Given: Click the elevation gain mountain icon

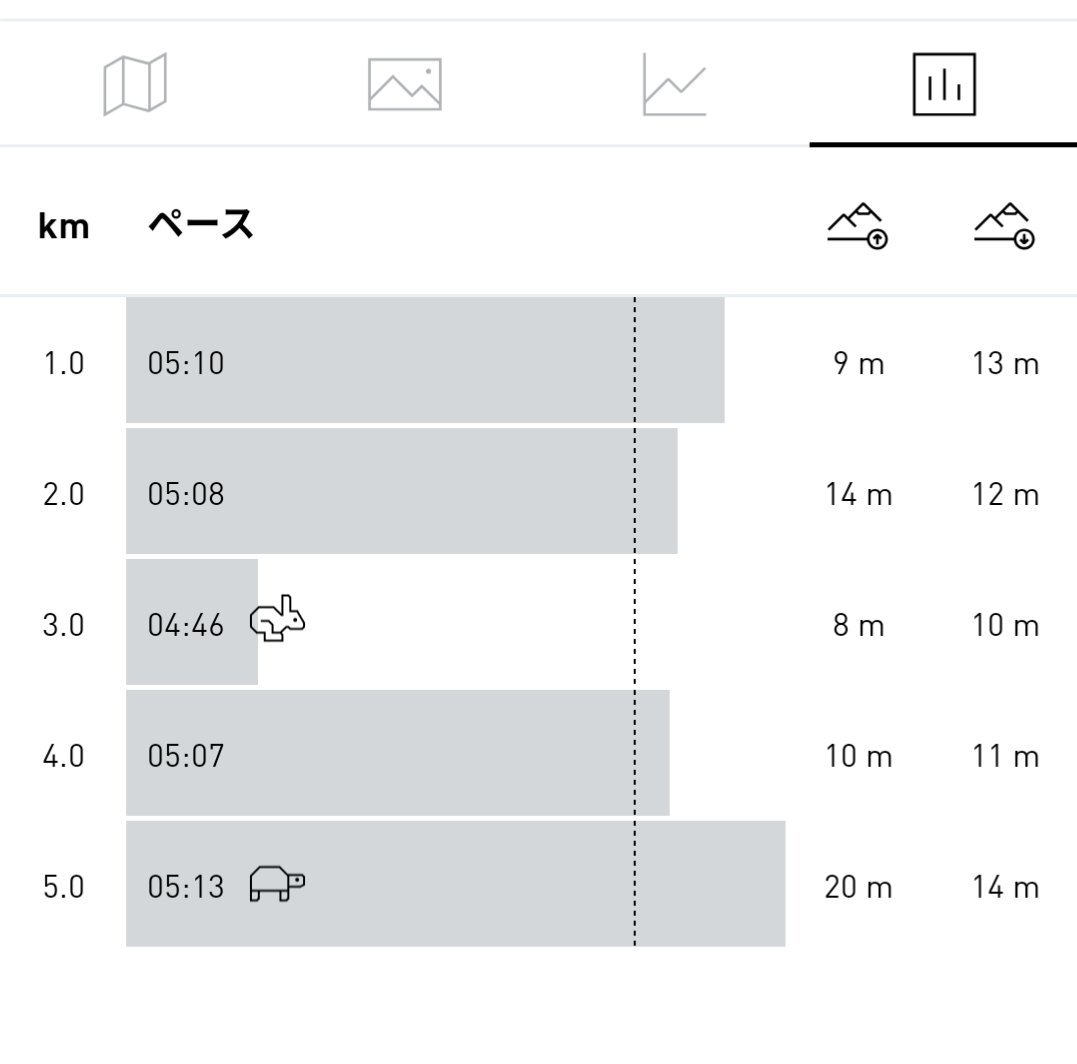Looking at the screenshot, I should (857, 225).
